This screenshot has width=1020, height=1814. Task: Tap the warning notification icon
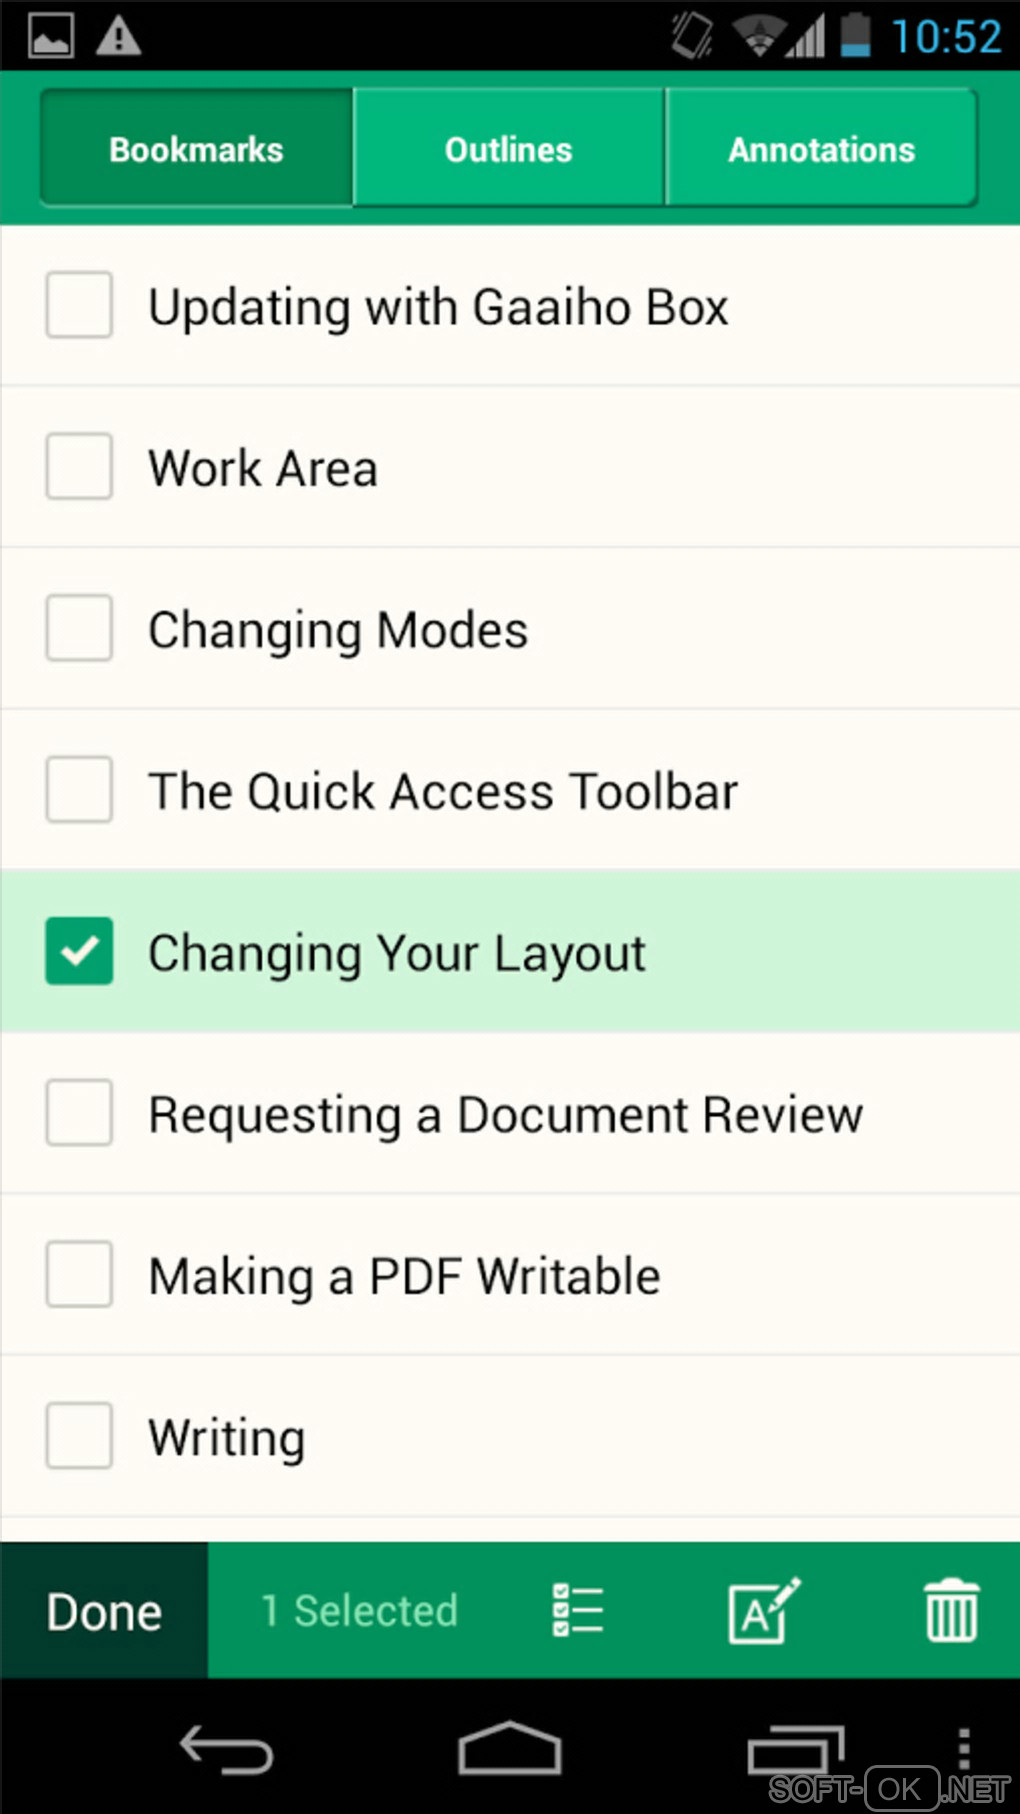[x=118, y=37]
